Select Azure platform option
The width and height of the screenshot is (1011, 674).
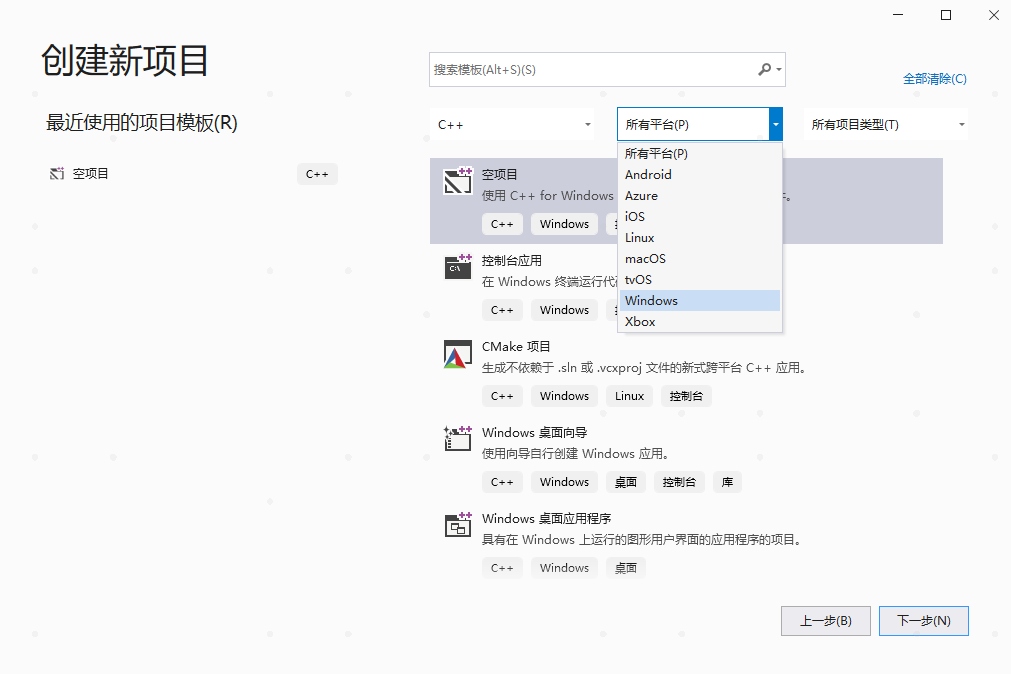[x=700, y=195]
